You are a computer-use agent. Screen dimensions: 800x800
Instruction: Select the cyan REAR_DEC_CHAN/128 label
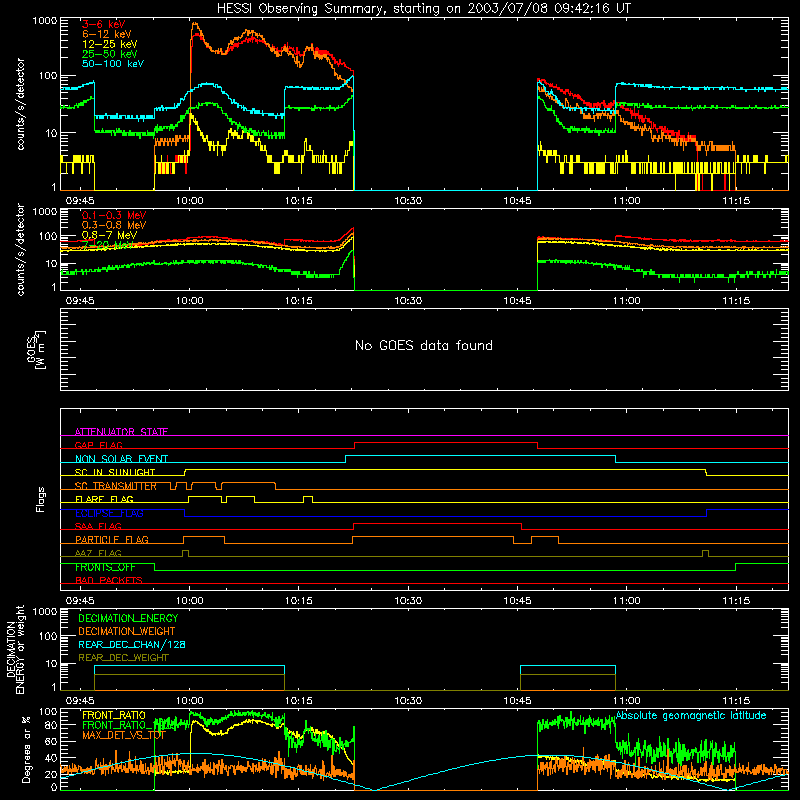pyautogui.click(x=132, y=644)
